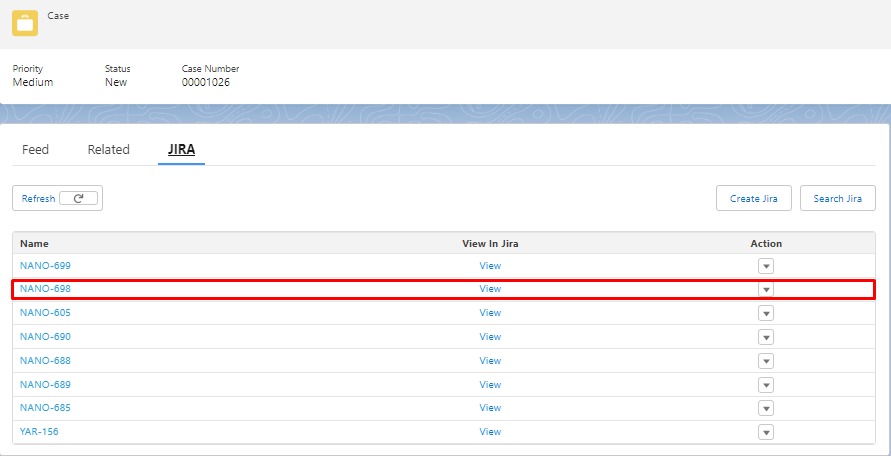Open the NANO-698 issue link
The height and width of the screenshot is (456, 891).
tap(45, 289)
